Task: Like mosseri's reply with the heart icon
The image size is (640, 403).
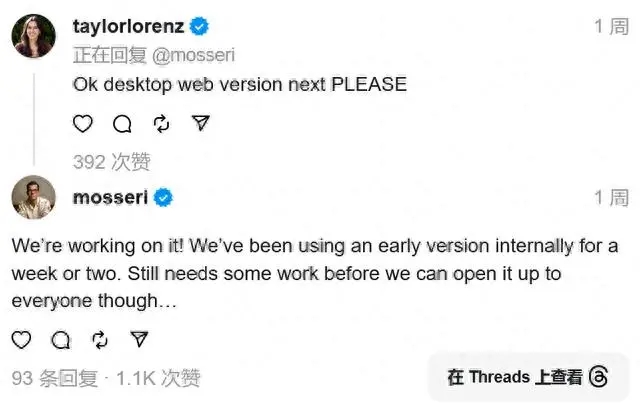Action: pos(21,340)
